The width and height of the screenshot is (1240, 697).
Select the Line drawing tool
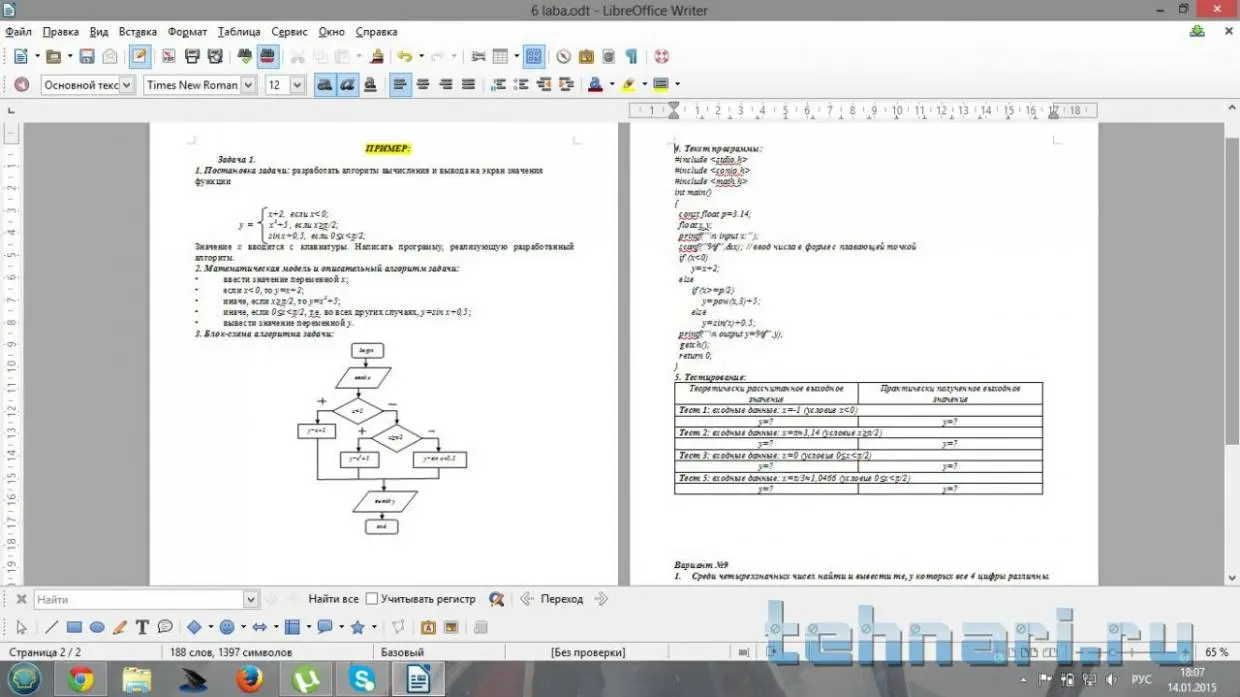51,628
